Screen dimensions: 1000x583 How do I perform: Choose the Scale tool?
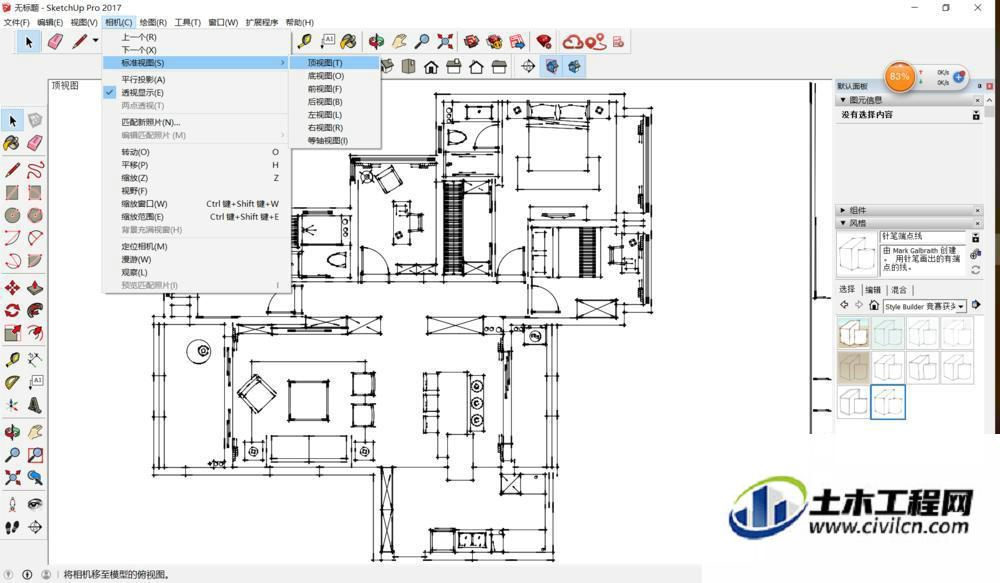click(11, 333)
